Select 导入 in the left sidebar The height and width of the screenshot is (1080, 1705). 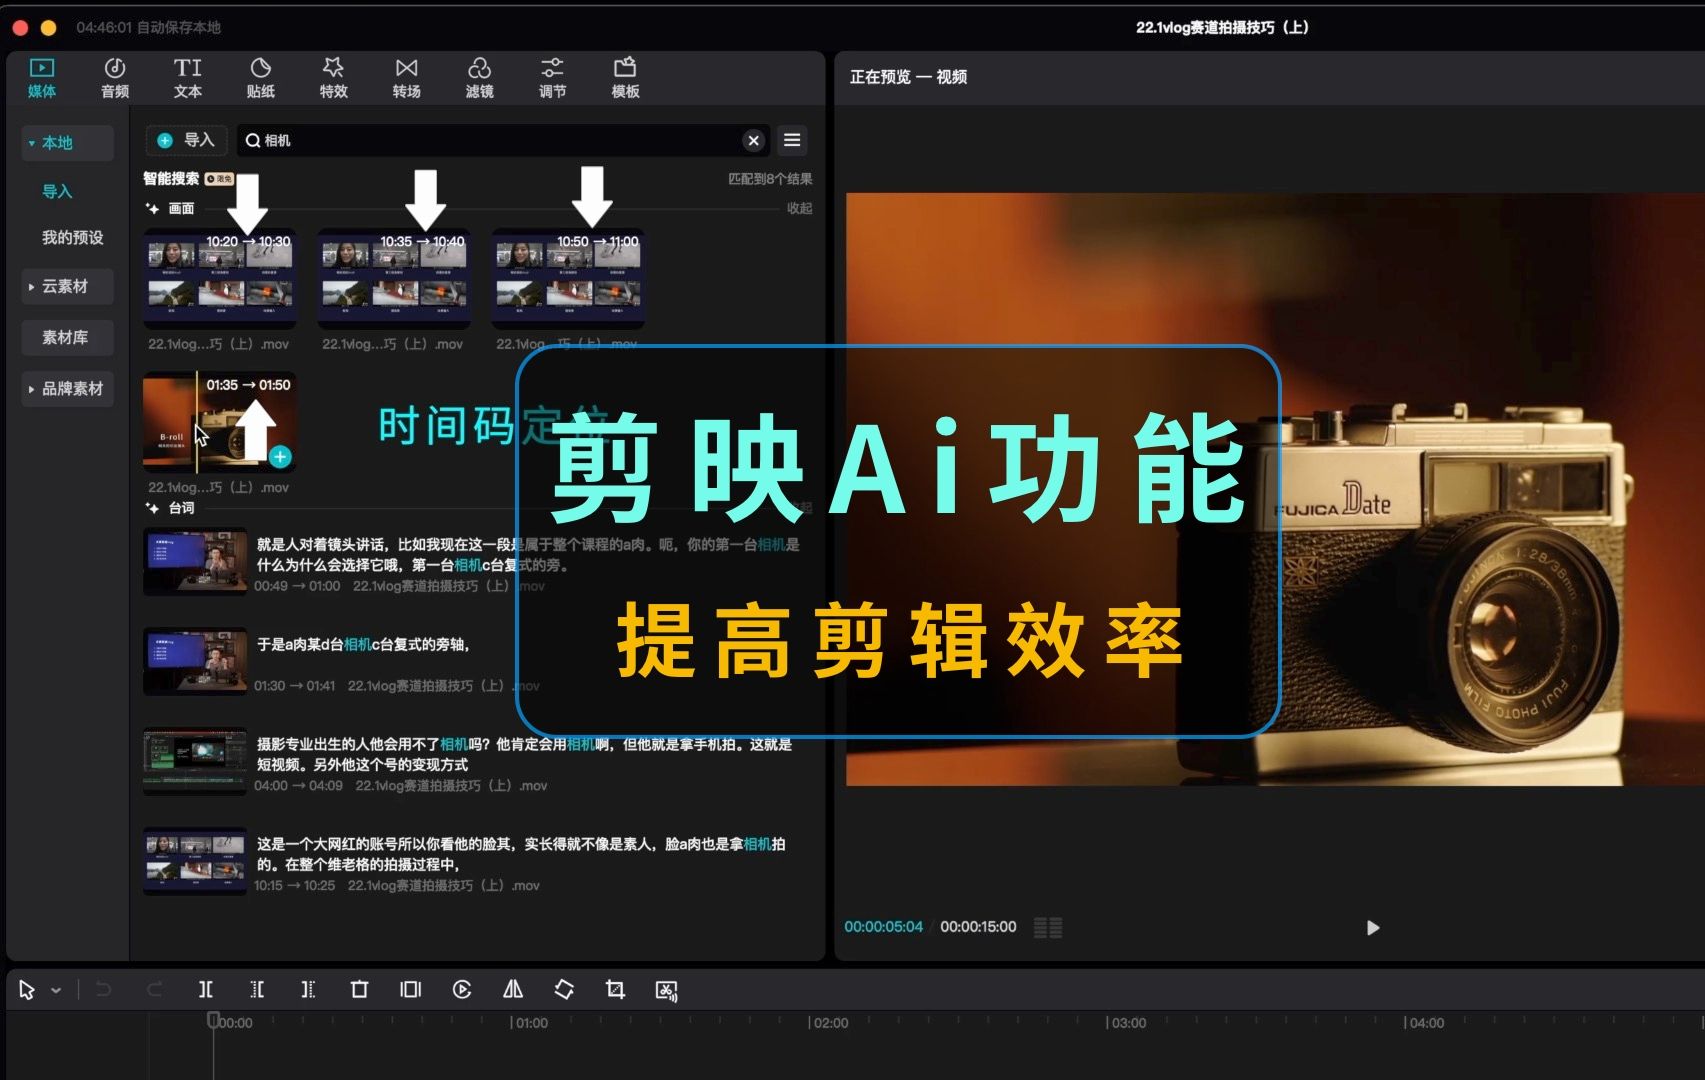[x=57, y=191]
